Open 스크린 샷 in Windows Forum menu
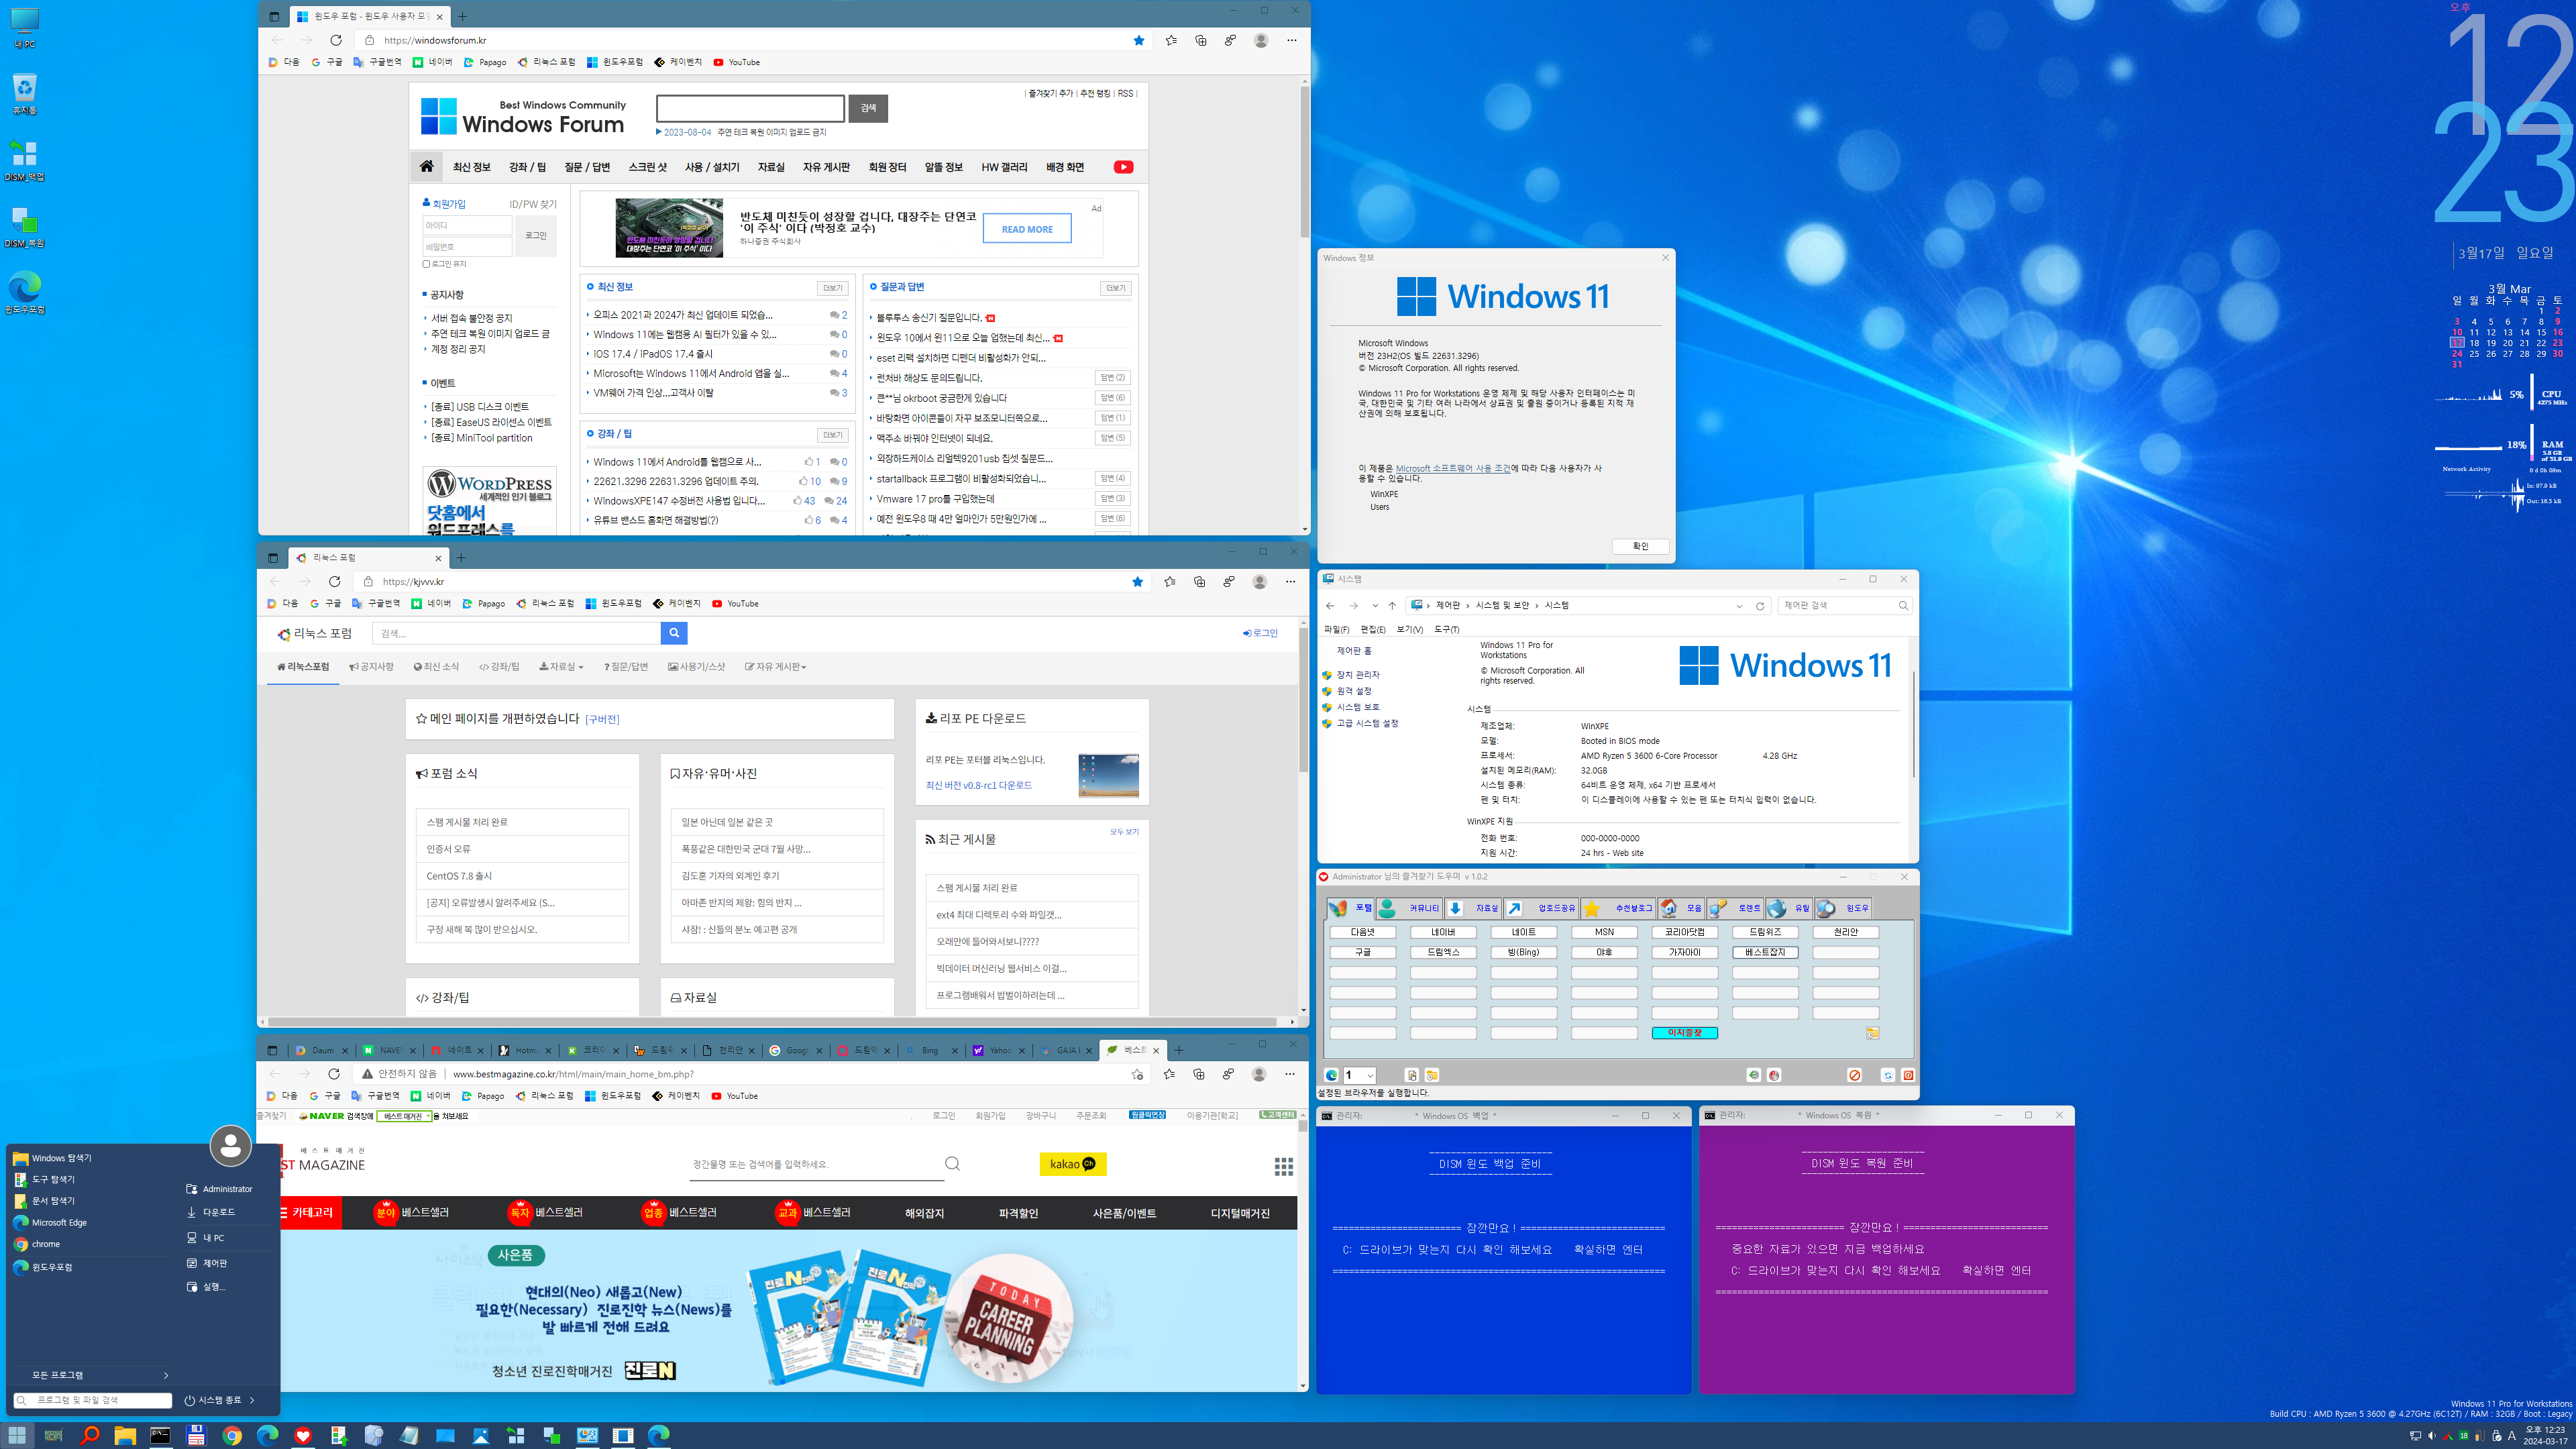 647,167
